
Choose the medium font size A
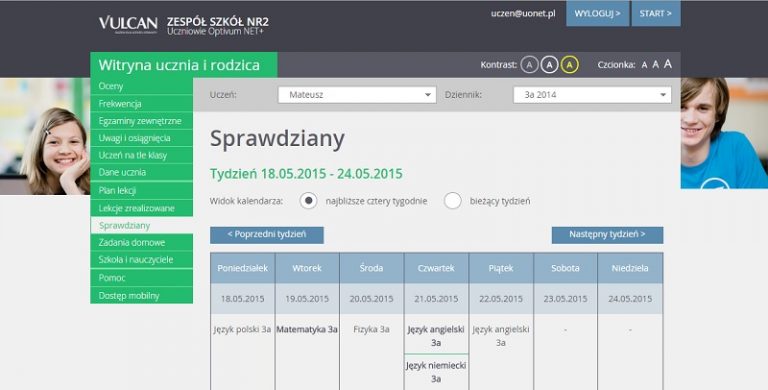click(655, 65)
